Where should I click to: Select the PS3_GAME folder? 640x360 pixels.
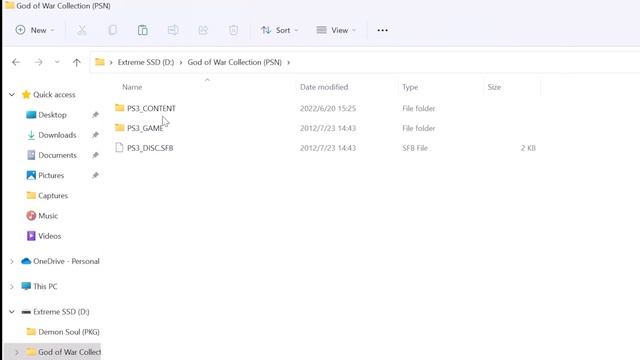point(145,128)
